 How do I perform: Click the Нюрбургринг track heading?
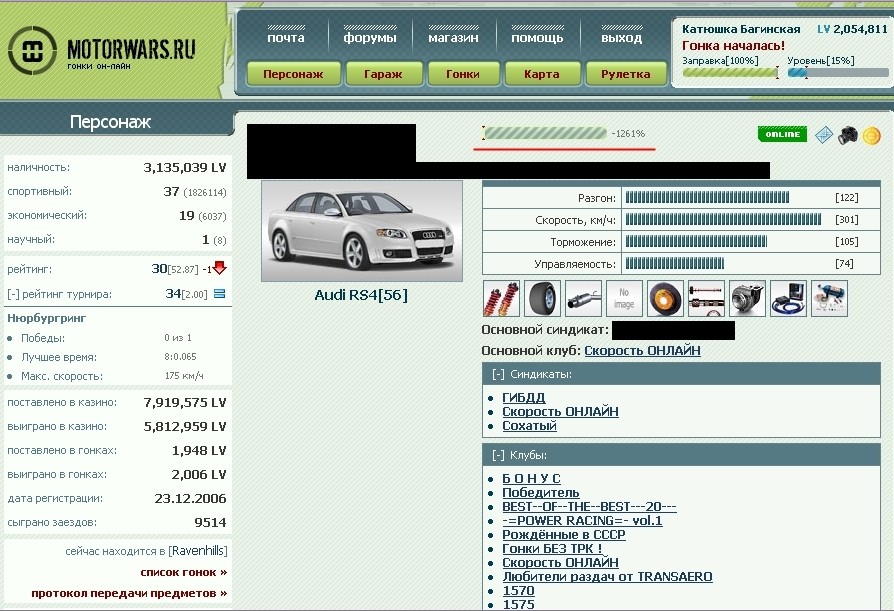47,318
